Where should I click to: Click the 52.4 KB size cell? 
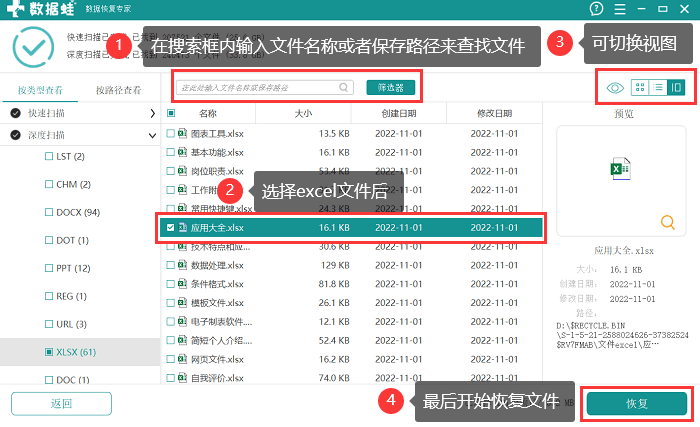pos(334,340)
